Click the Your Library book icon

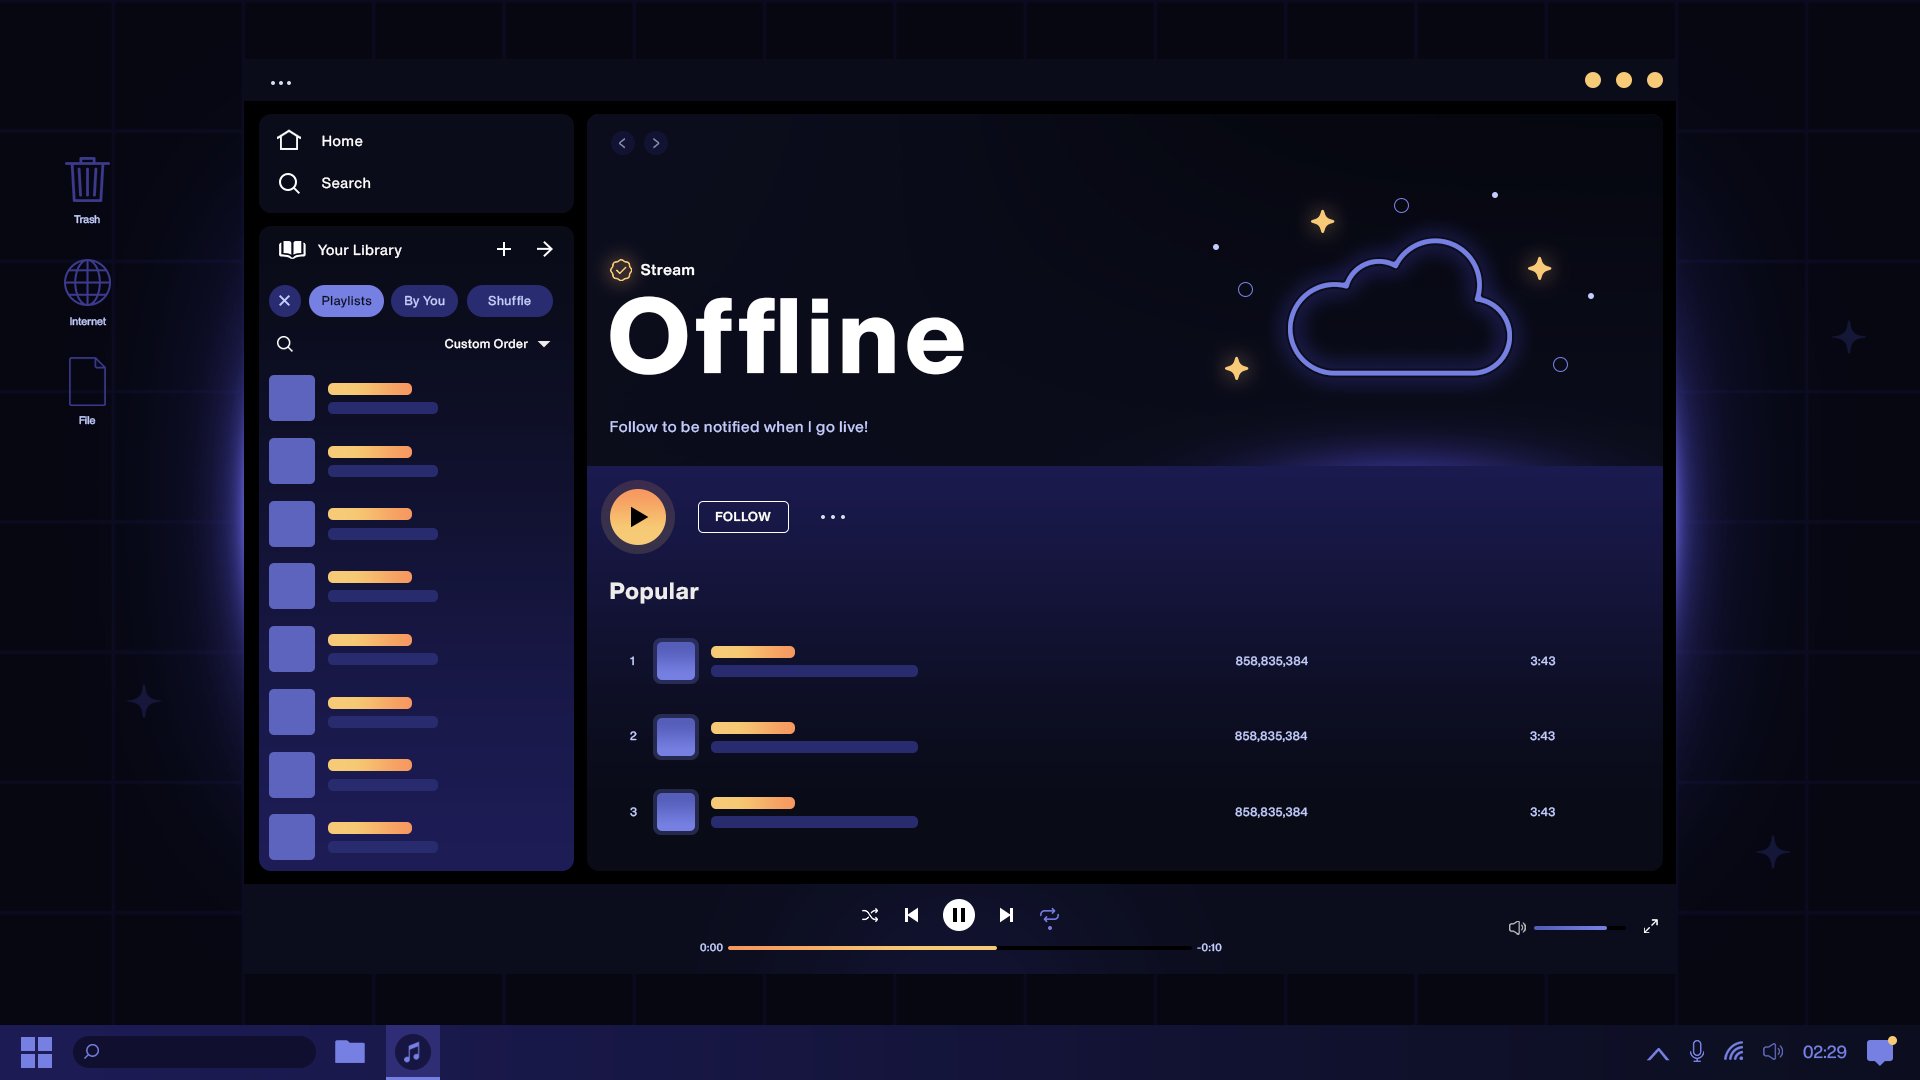[x=292, y=250]
